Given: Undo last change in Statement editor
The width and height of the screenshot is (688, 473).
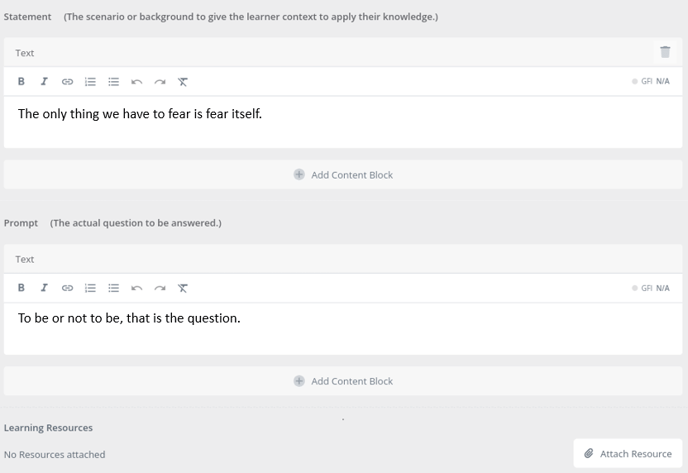Looking at the screenshot, I should (137, 82).
